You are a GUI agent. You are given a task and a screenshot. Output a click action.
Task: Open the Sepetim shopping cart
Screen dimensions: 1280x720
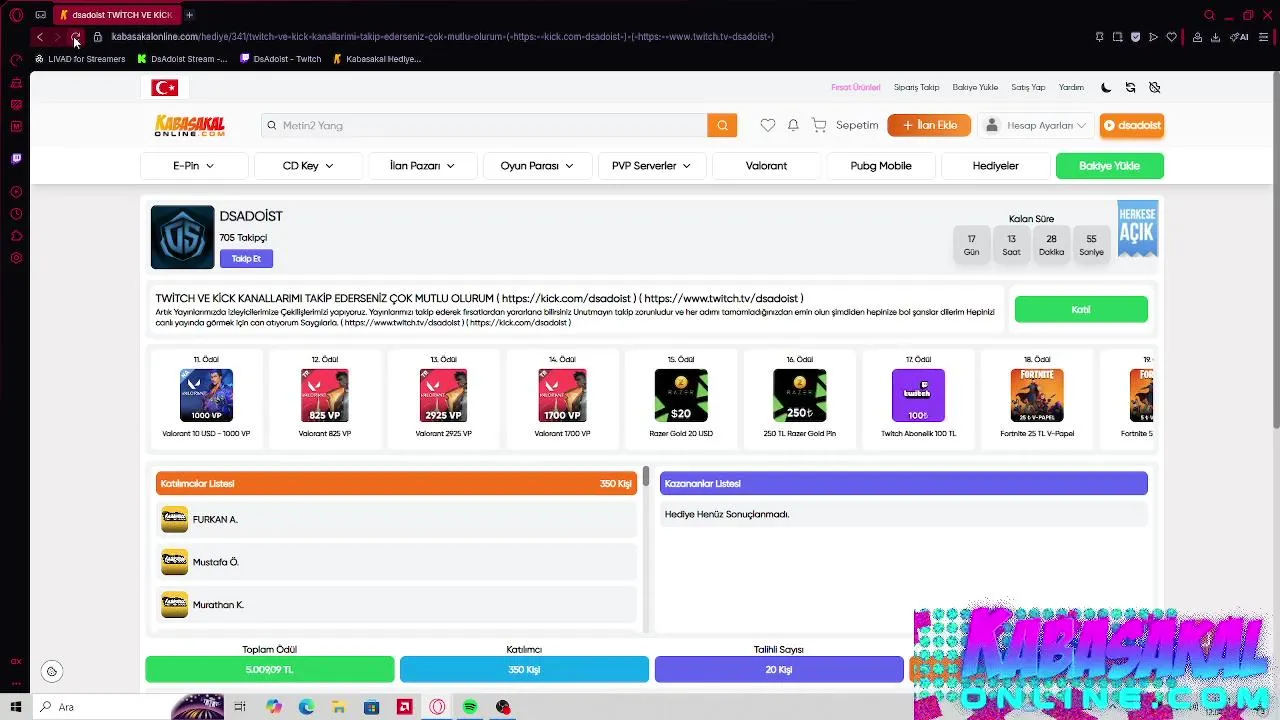(846, 125)
